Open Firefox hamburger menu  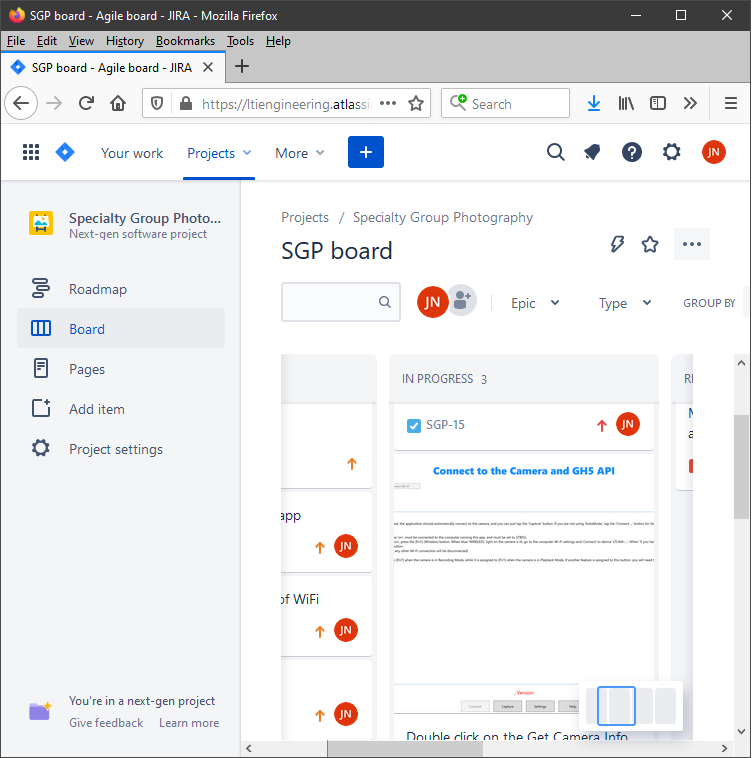pyautogui.click(x=730, y=103)
